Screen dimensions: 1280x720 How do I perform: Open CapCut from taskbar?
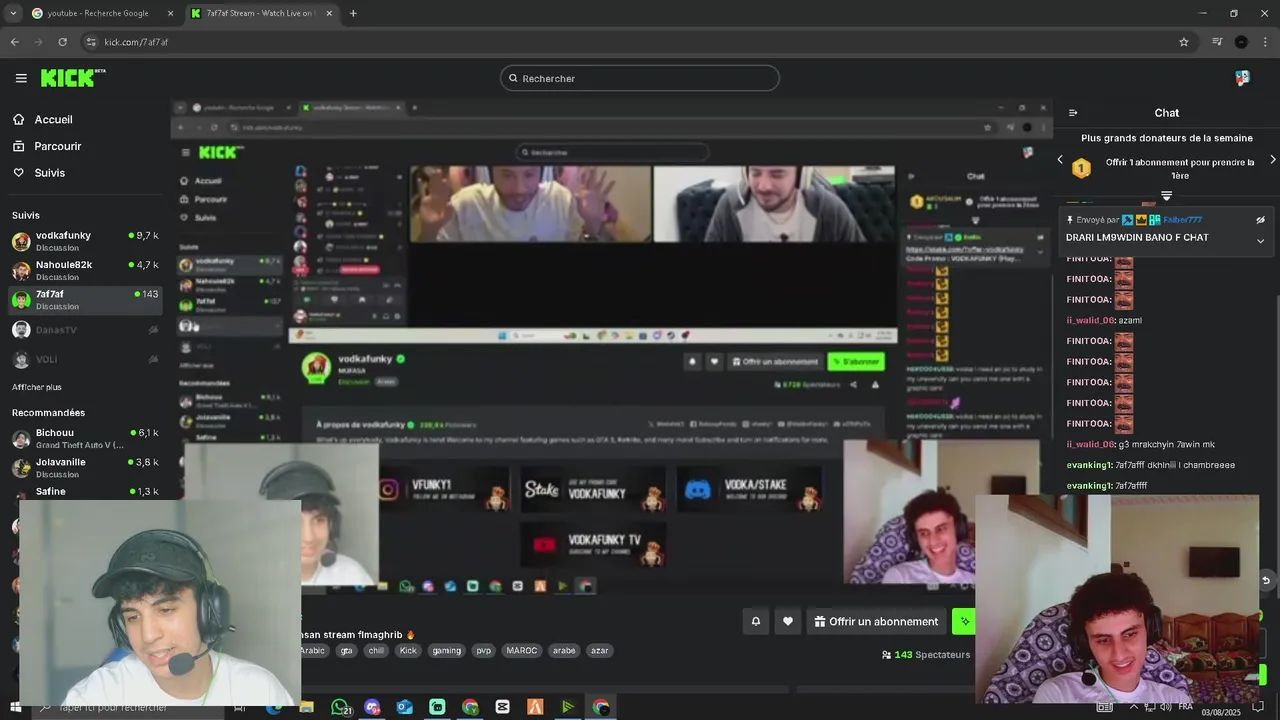(502, 707)
